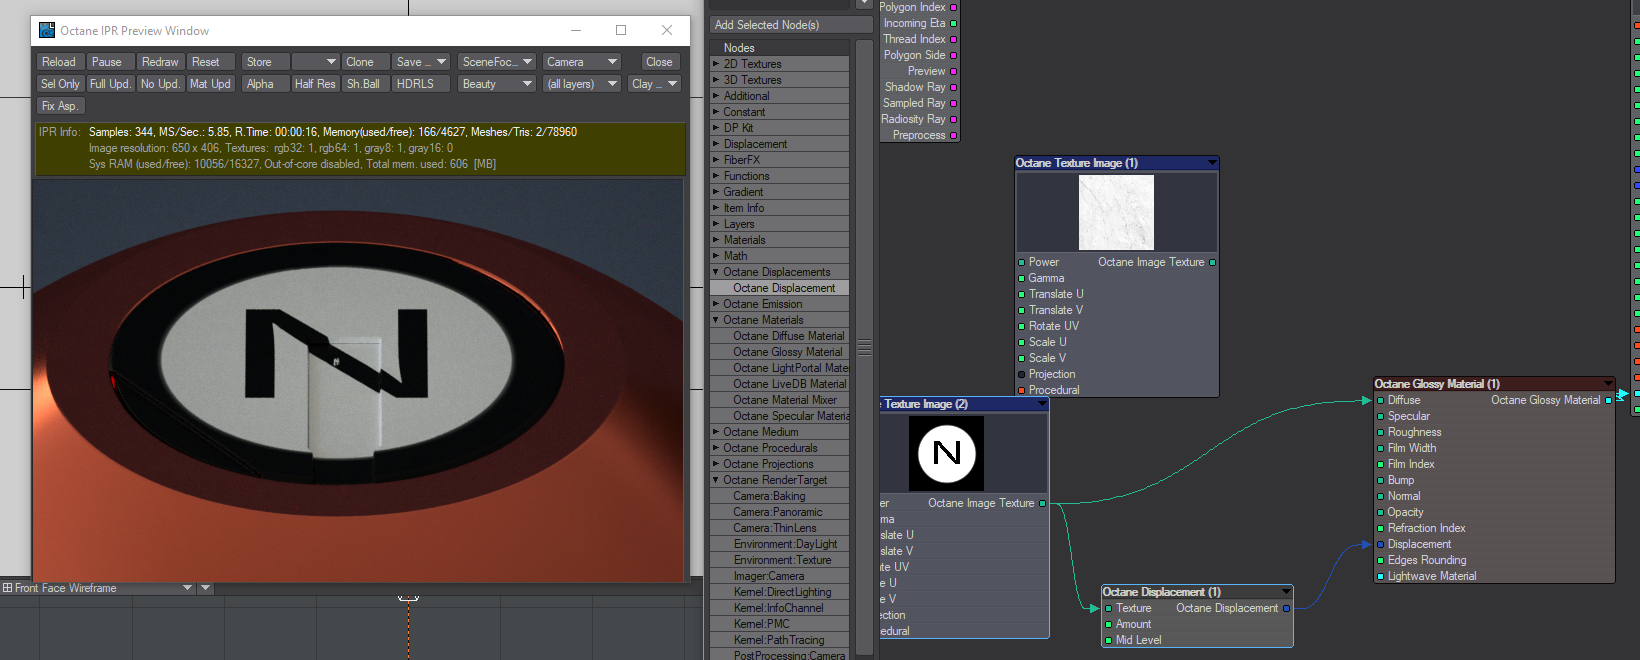Select Kernel:PathTracing in node list
This screenshot has height=660, width=1640.
779,640
